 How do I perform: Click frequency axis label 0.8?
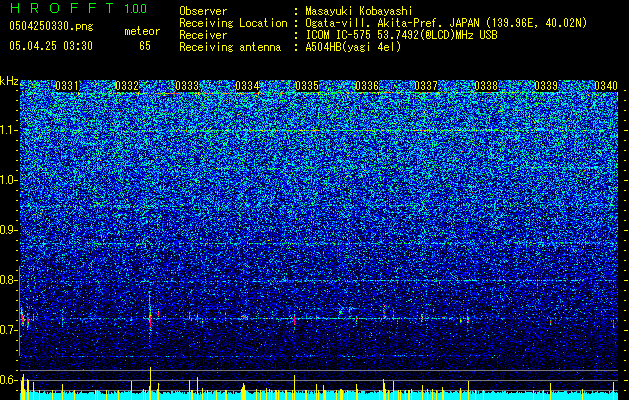(8, 280)
